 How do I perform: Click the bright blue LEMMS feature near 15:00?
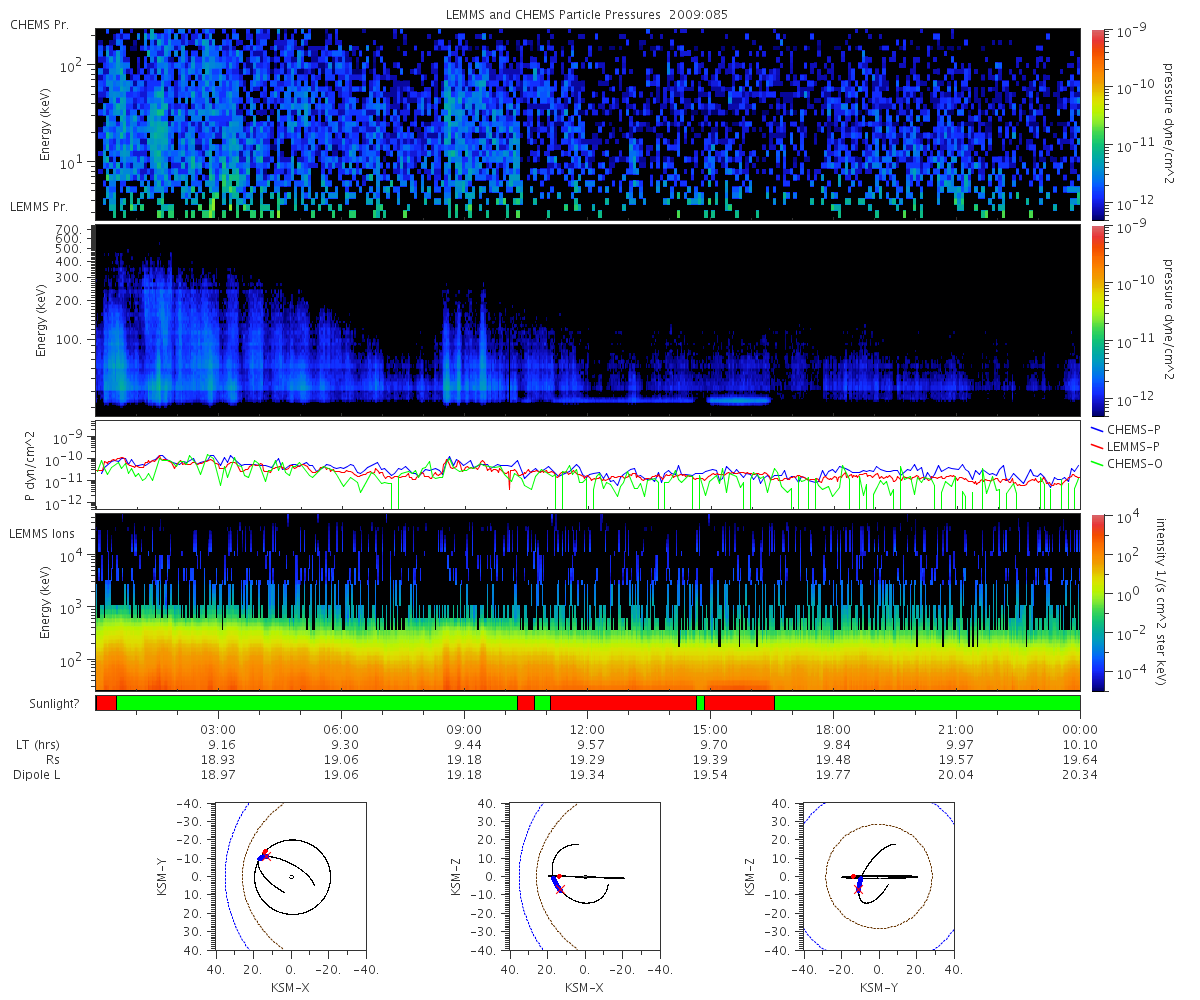point(739,400)
